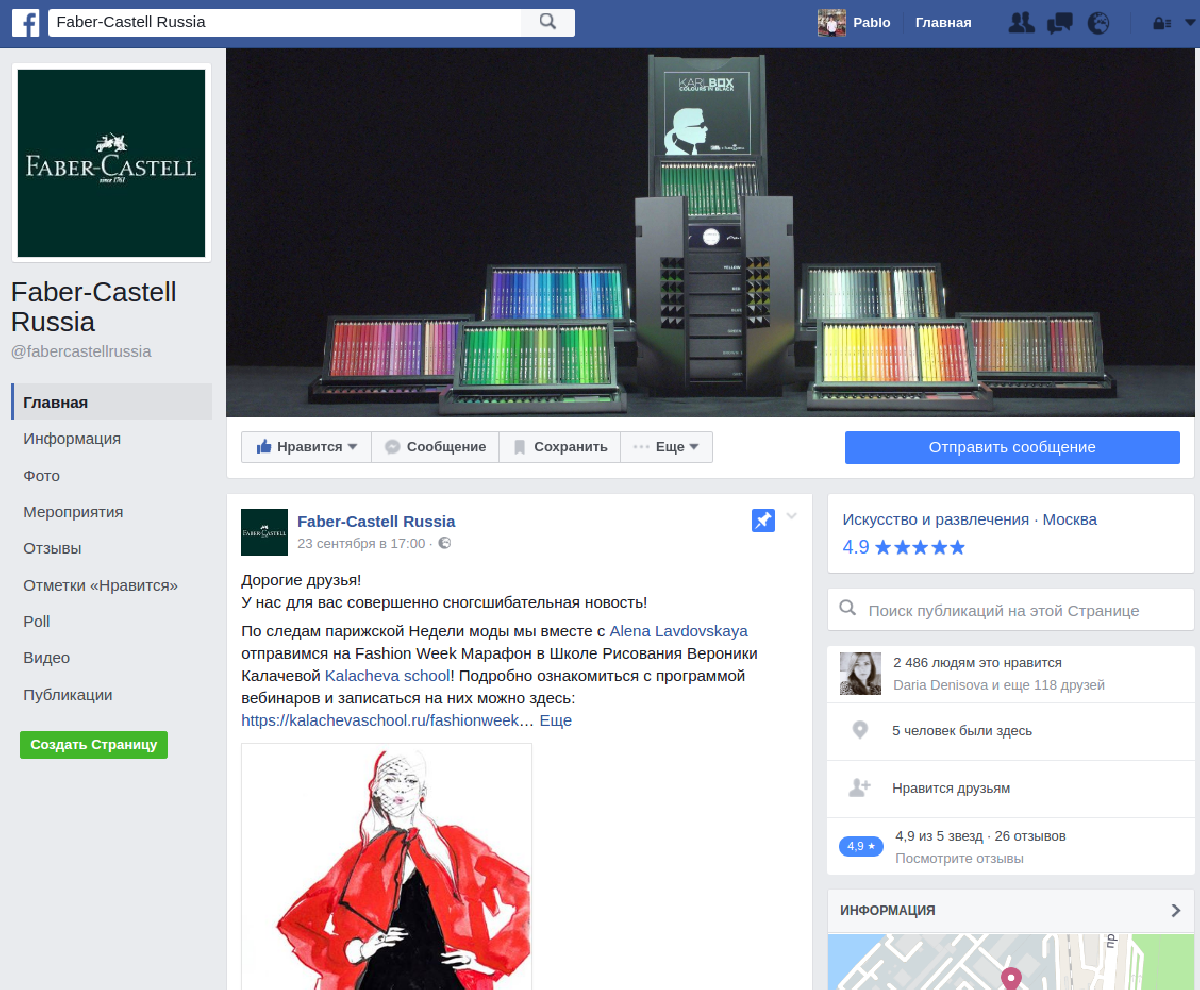Open the Еще more-actions dropdown
This screenshot has height=990, width=1200.
point(666,447)
